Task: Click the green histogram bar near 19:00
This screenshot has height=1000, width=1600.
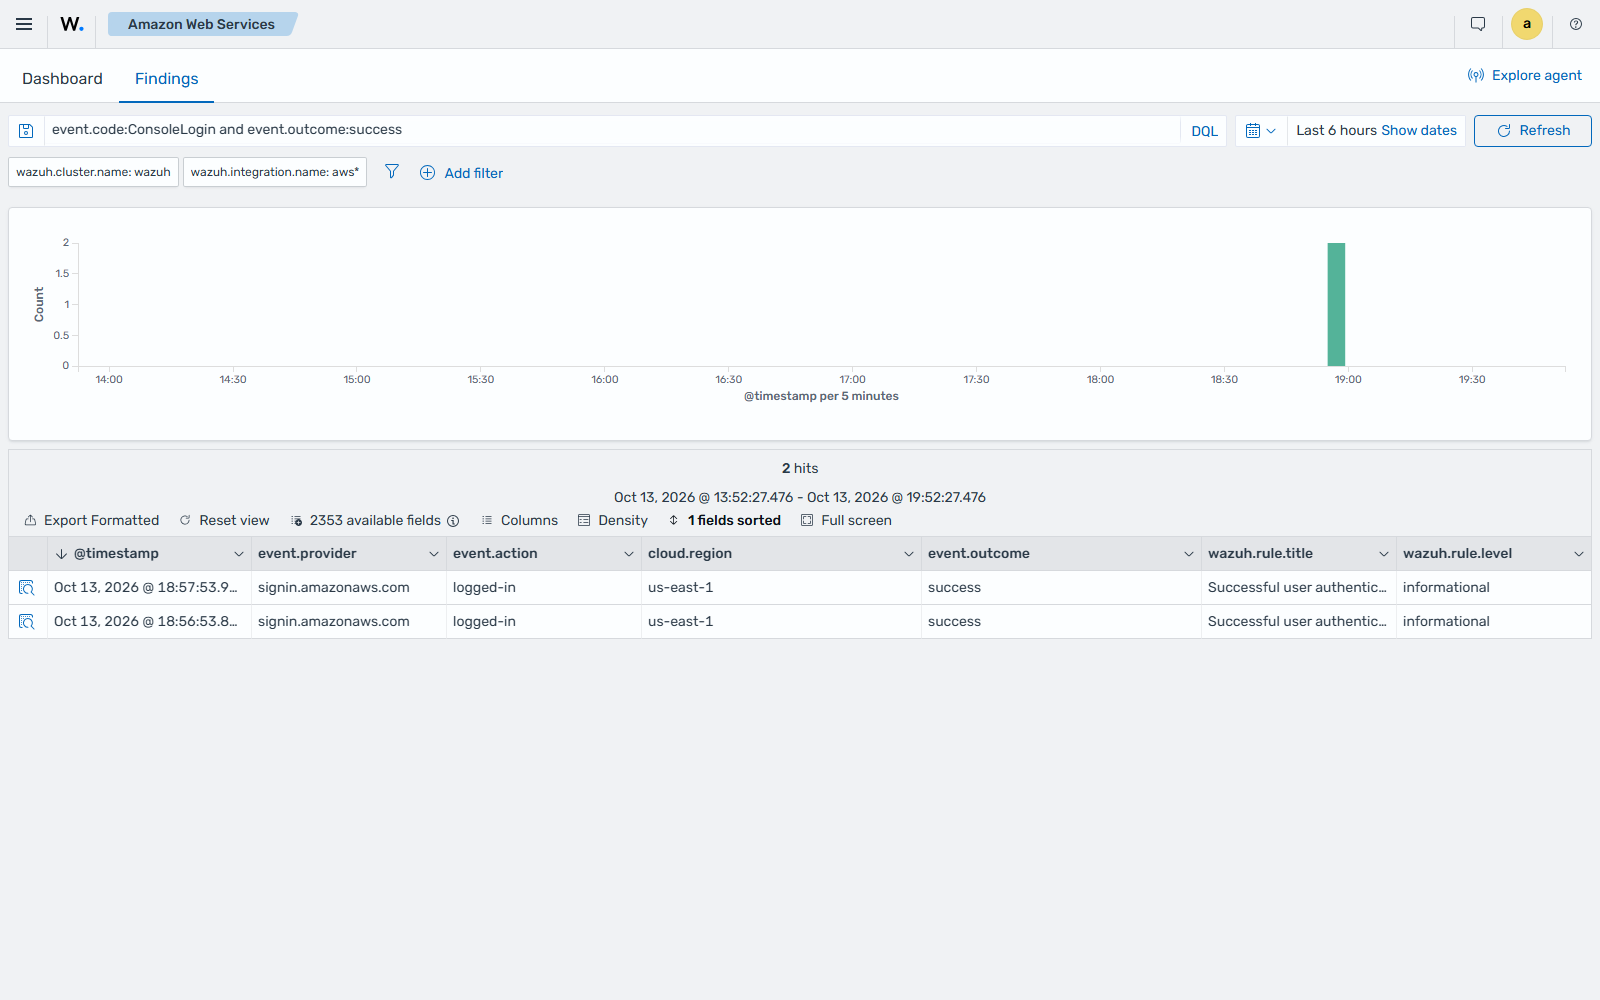Action: point(1336,304)
